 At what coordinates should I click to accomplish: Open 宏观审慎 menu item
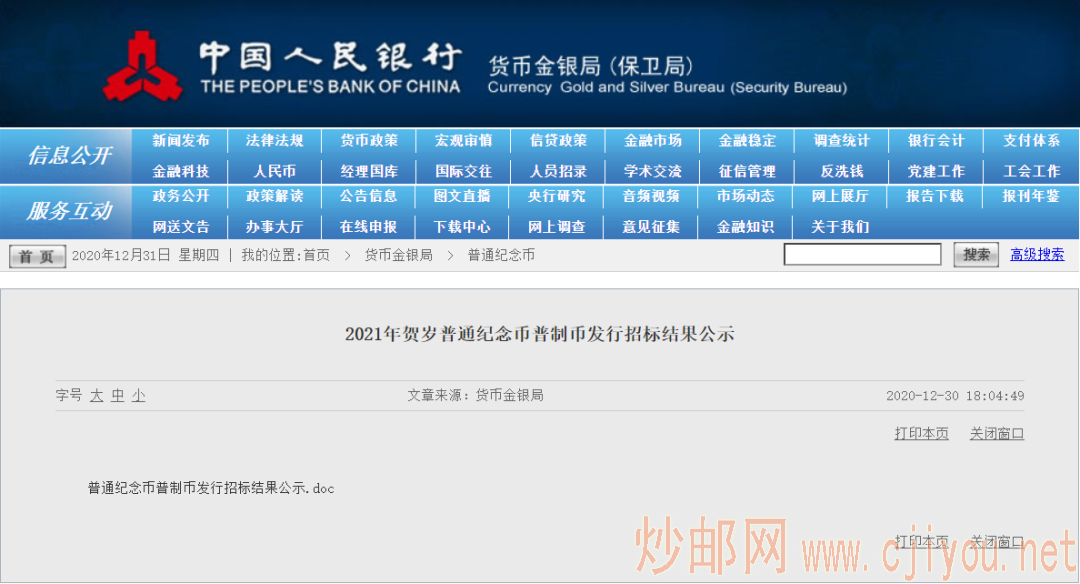coord(464,140)
